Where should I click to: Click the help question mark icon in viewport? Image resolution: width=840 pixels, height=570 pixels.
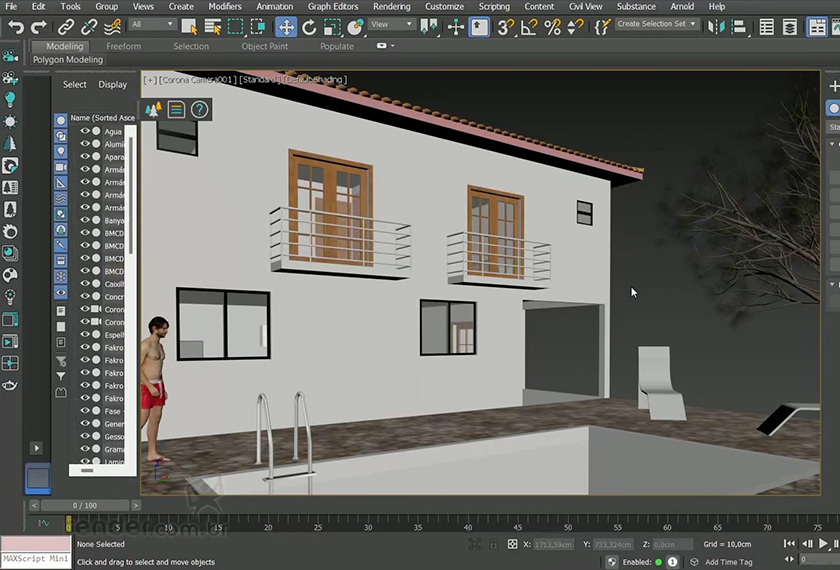200,110
